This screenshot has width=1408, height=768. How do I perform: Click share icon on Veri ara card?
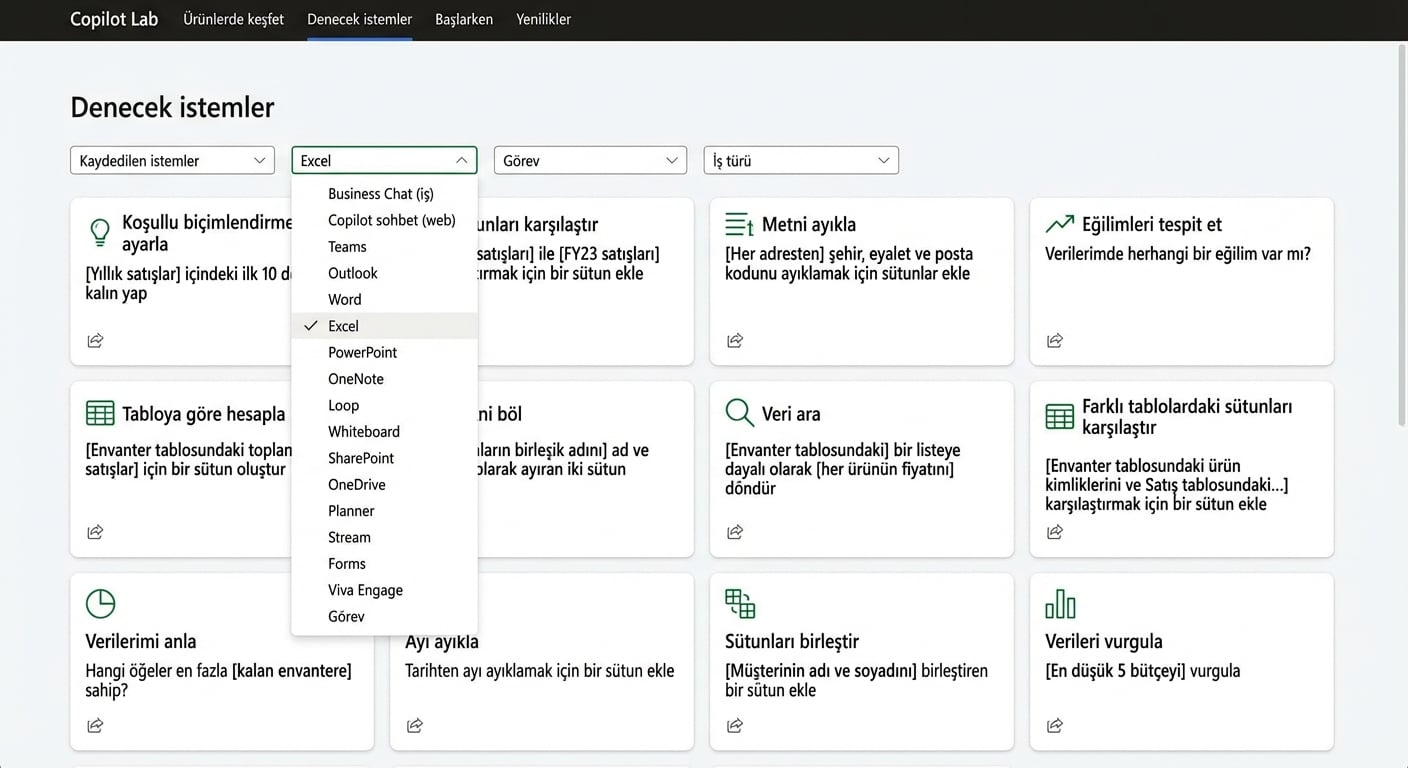[735, 532]
